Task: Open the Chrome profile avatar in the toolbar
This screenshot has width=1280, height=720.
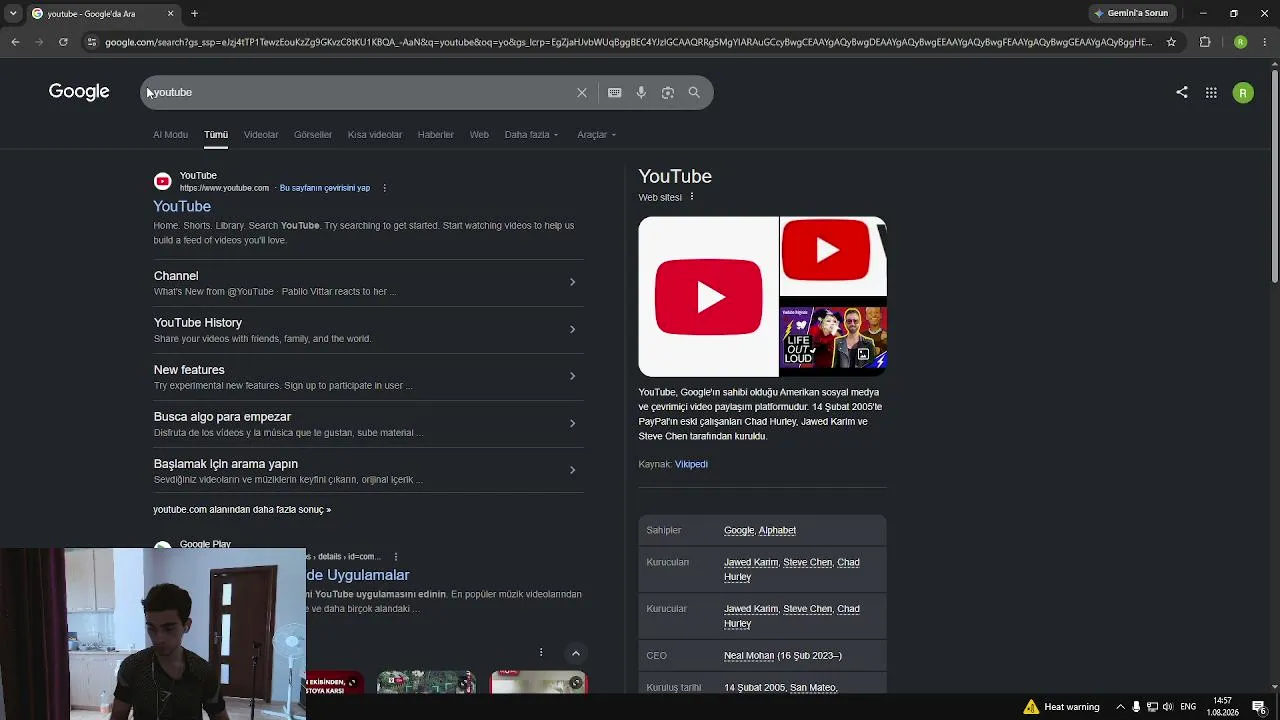Action: (x=1240, y=42)
